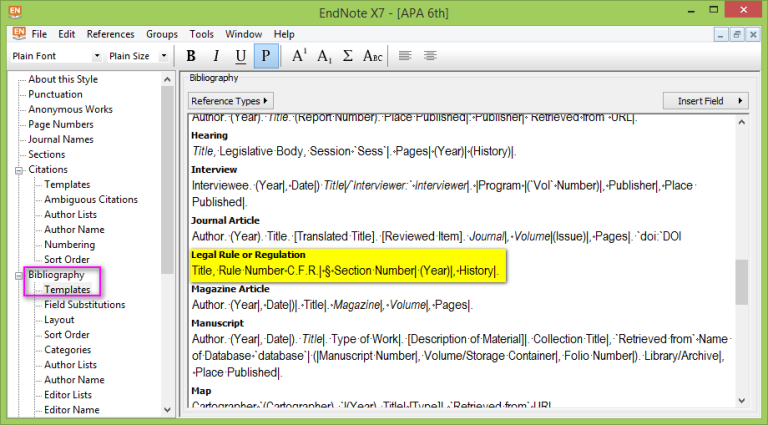Click the left align text icon

pos(405,56)
